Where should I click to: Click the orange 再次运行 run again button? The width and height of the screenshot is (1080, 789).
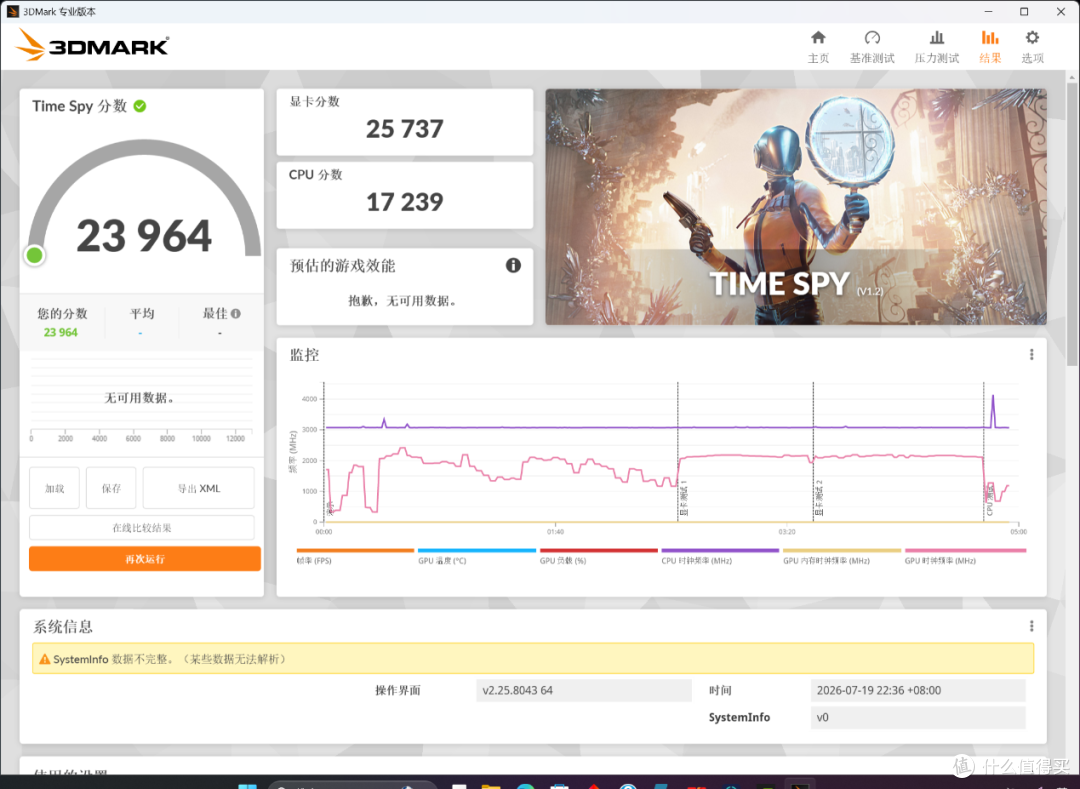145,558
